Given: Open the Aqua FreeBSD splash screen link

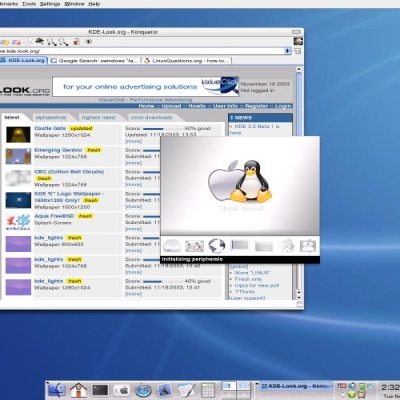Looking at the screenshot, I should [x=55, y=216].
